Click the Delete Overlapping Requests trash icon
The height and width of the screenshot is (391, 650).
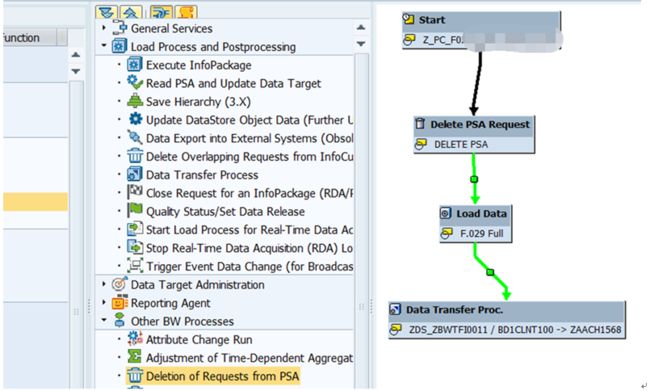[134, 156]
